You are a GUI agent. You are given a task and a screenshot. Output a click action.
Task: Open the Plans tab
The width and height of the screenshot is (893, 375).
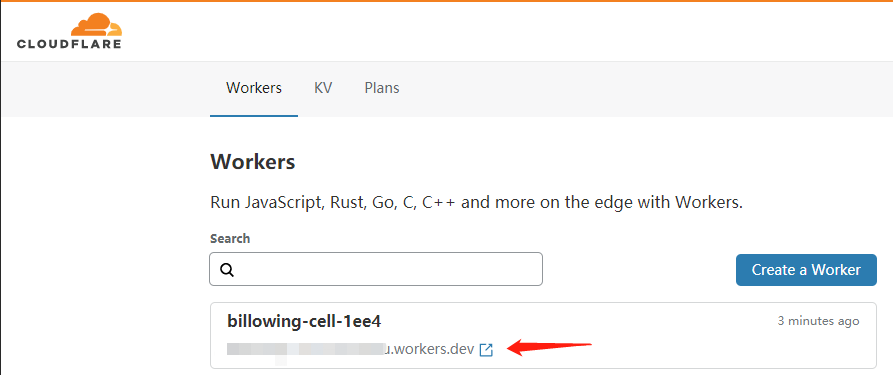point(382,88)
